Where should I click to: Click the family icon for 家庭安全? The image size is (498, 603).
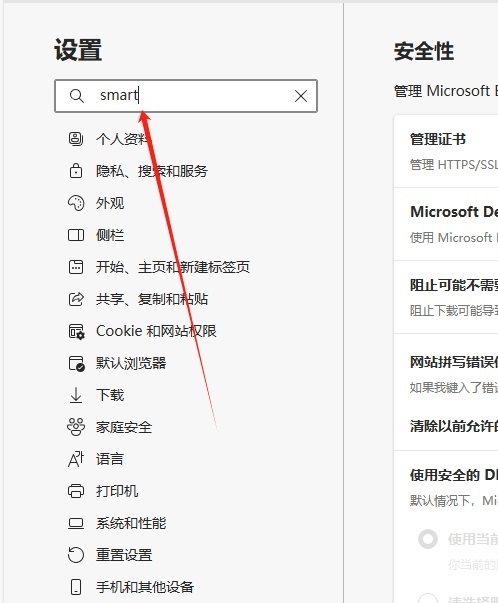[76, 427]
